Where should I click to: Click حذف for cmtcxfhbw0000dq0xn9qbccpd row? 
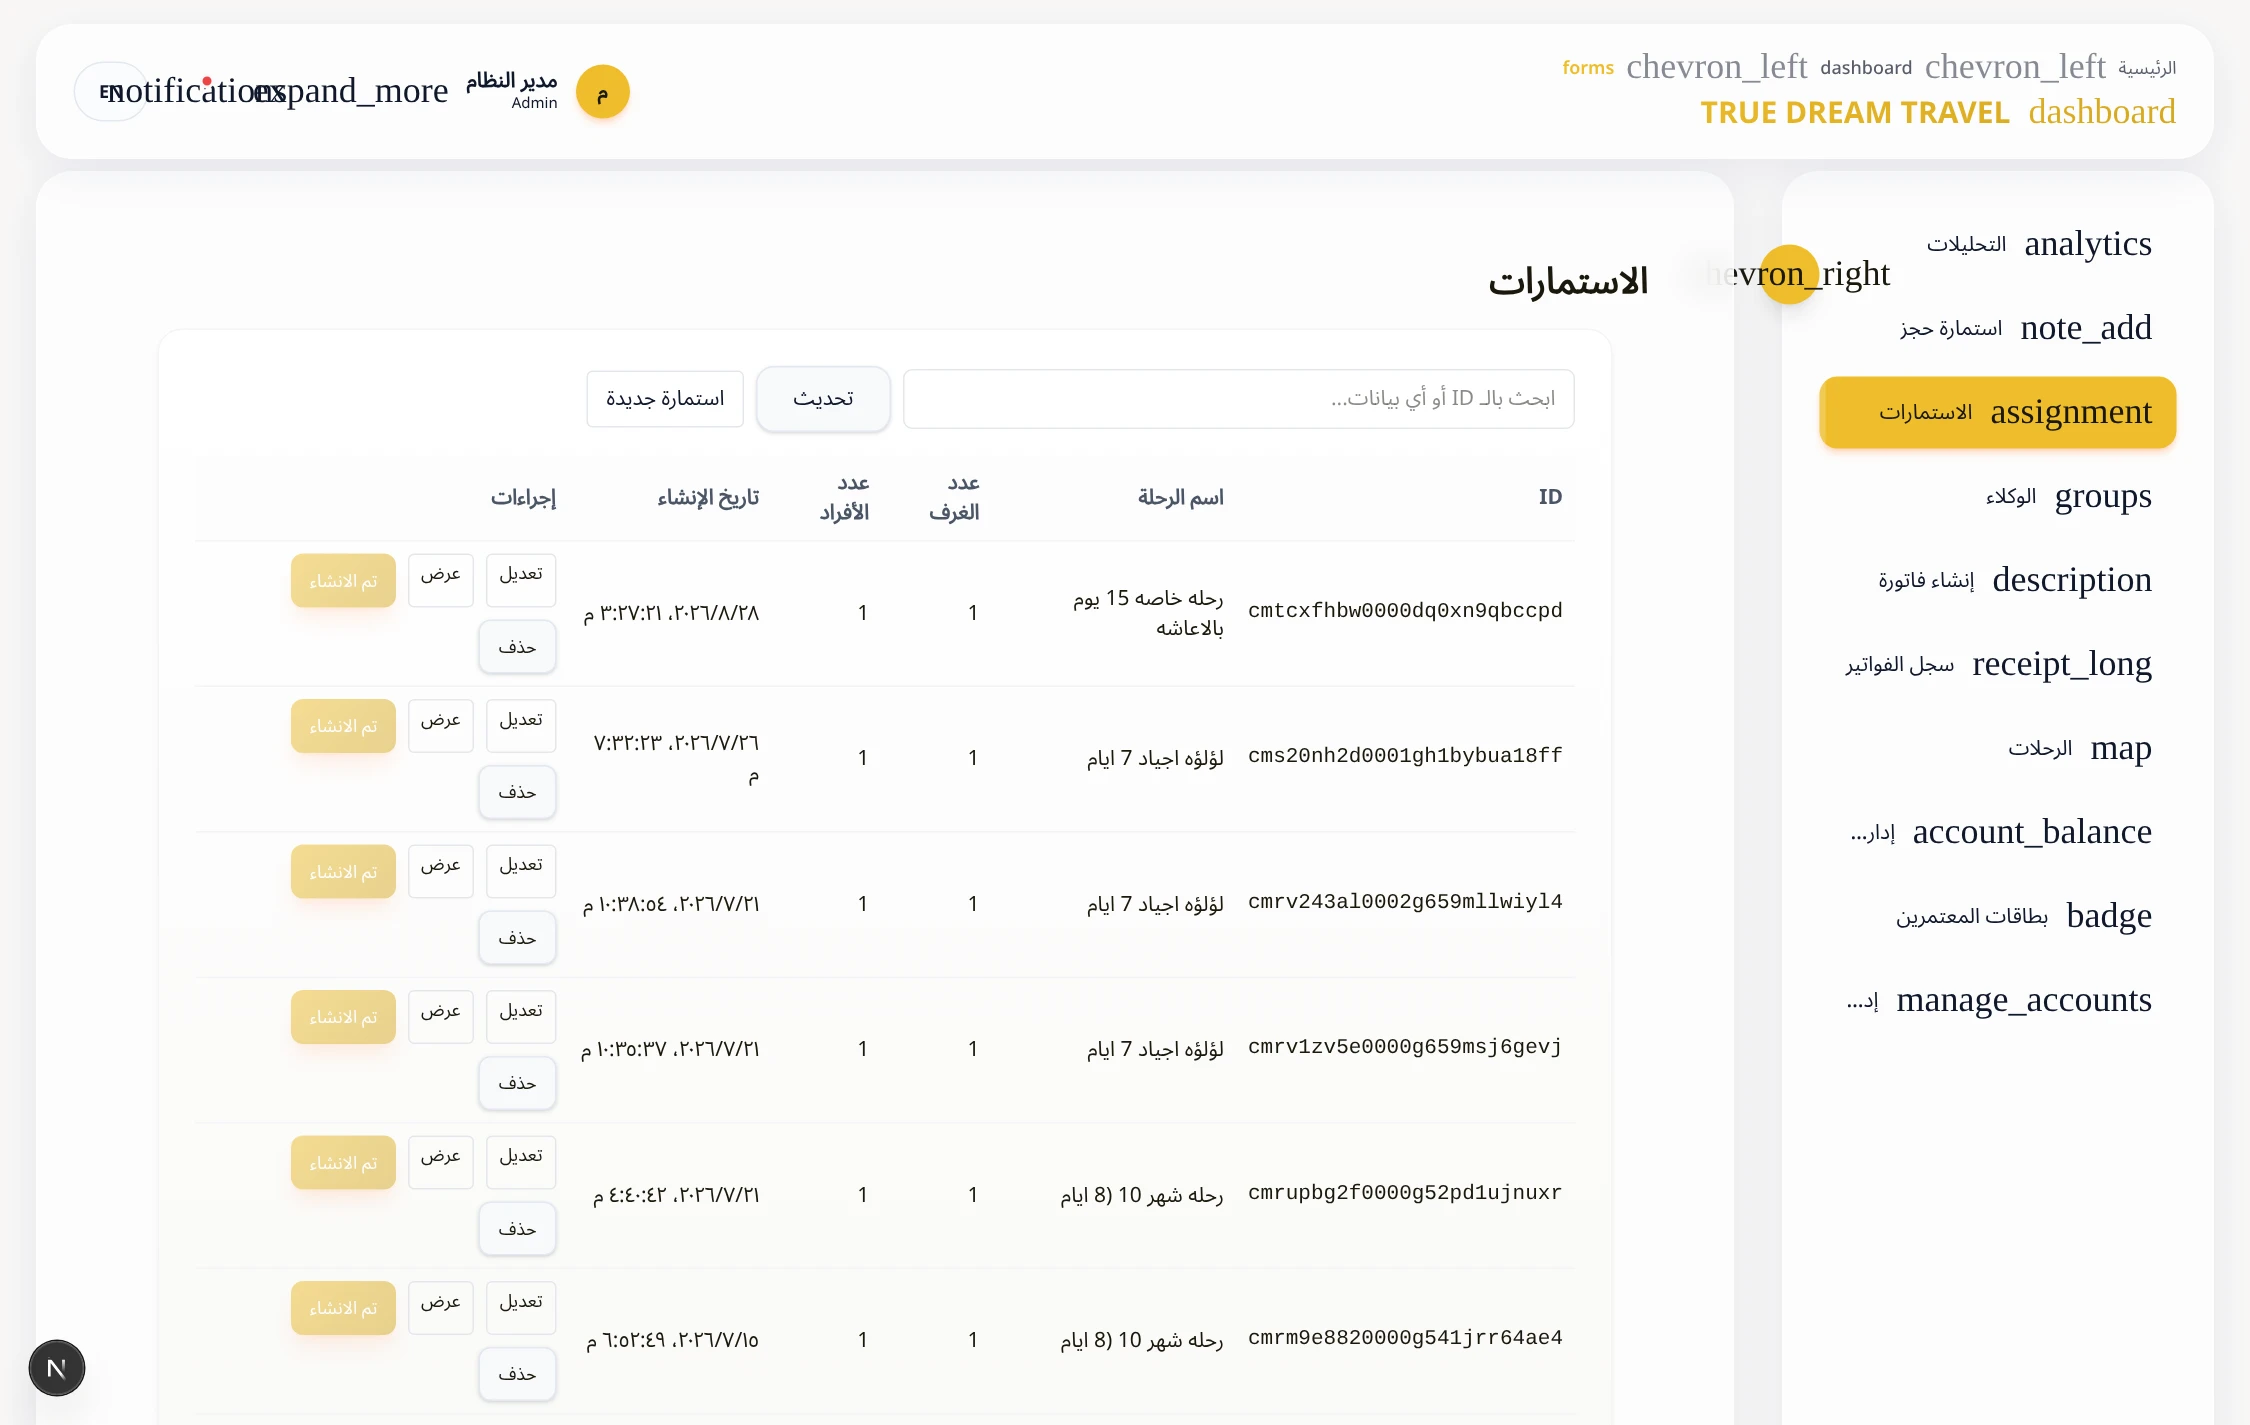pos(517,647)
